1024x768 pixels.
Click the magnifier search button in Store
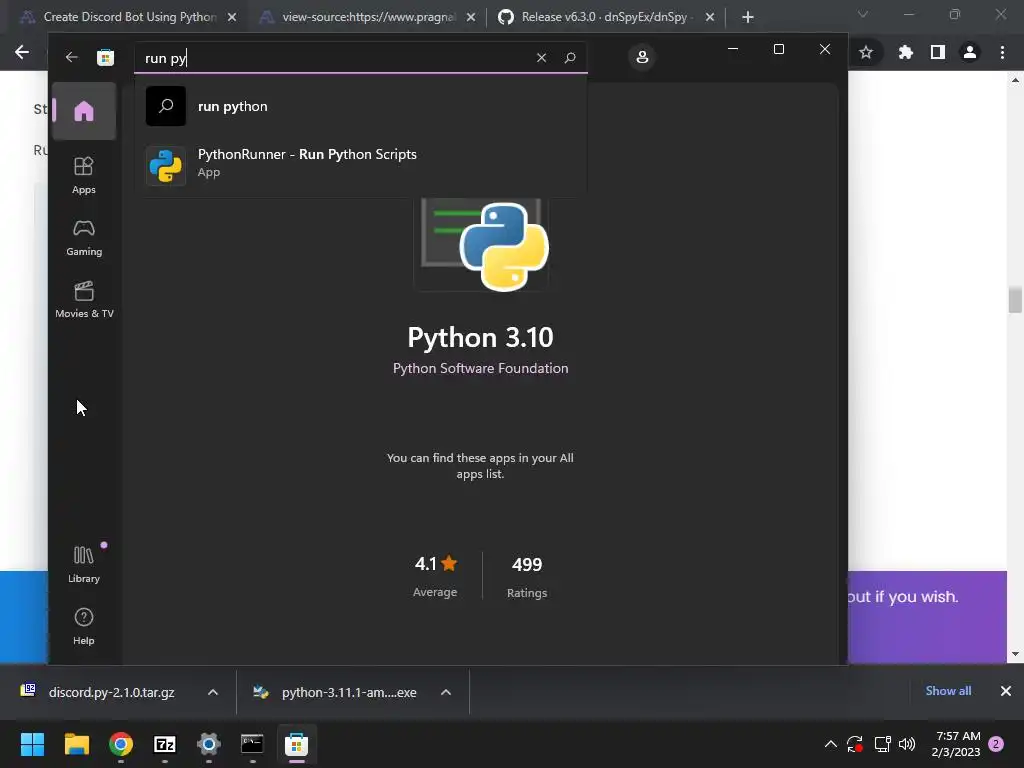pyautogui.click(x=570, y=57)
